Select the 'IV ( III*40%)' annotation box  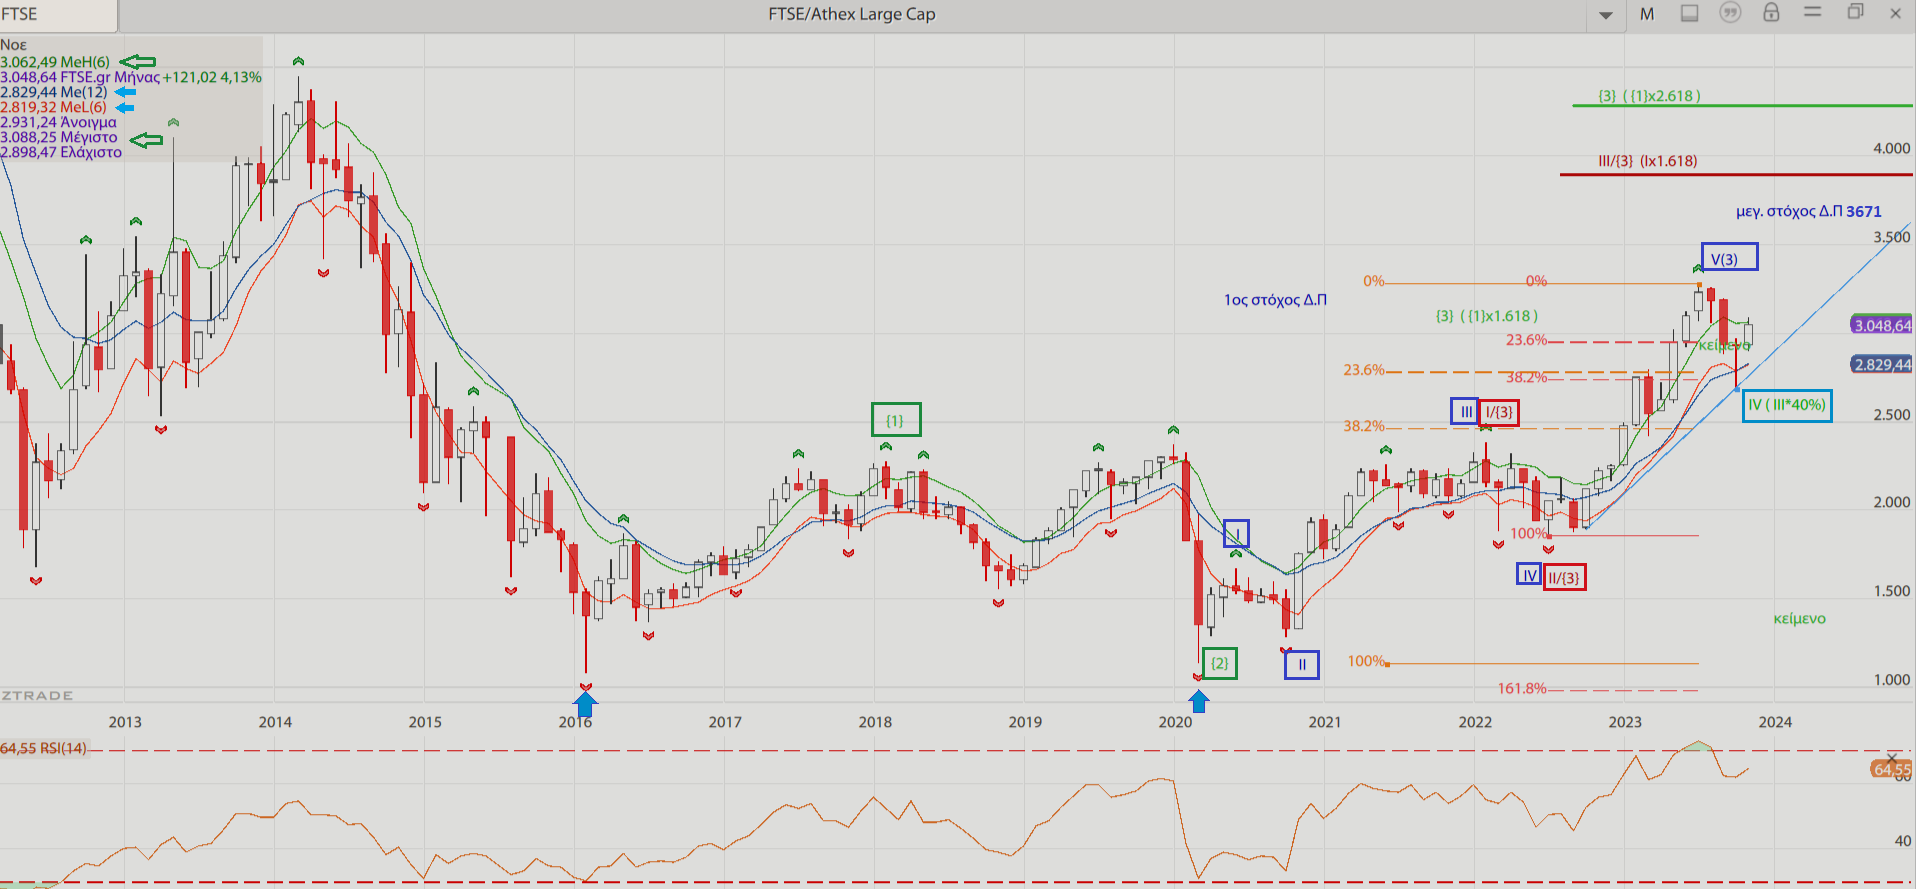[x=1787, y=405]
